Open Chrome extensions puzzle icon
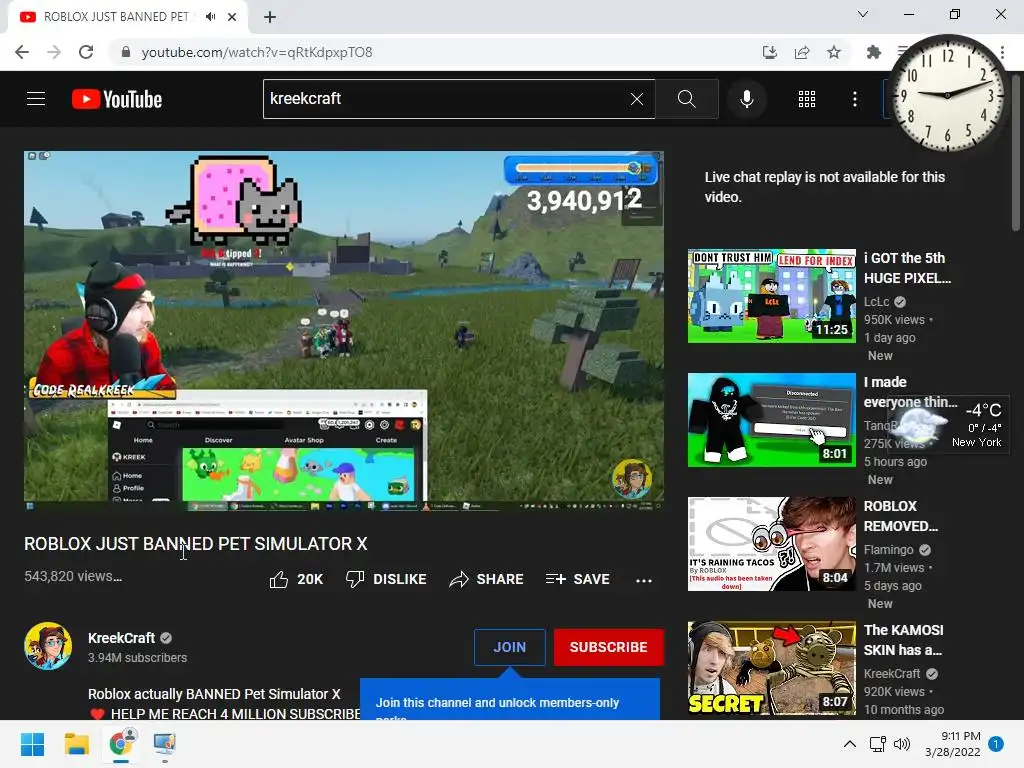The width and height of the screenshot is (1024, 768). point(873,52)
